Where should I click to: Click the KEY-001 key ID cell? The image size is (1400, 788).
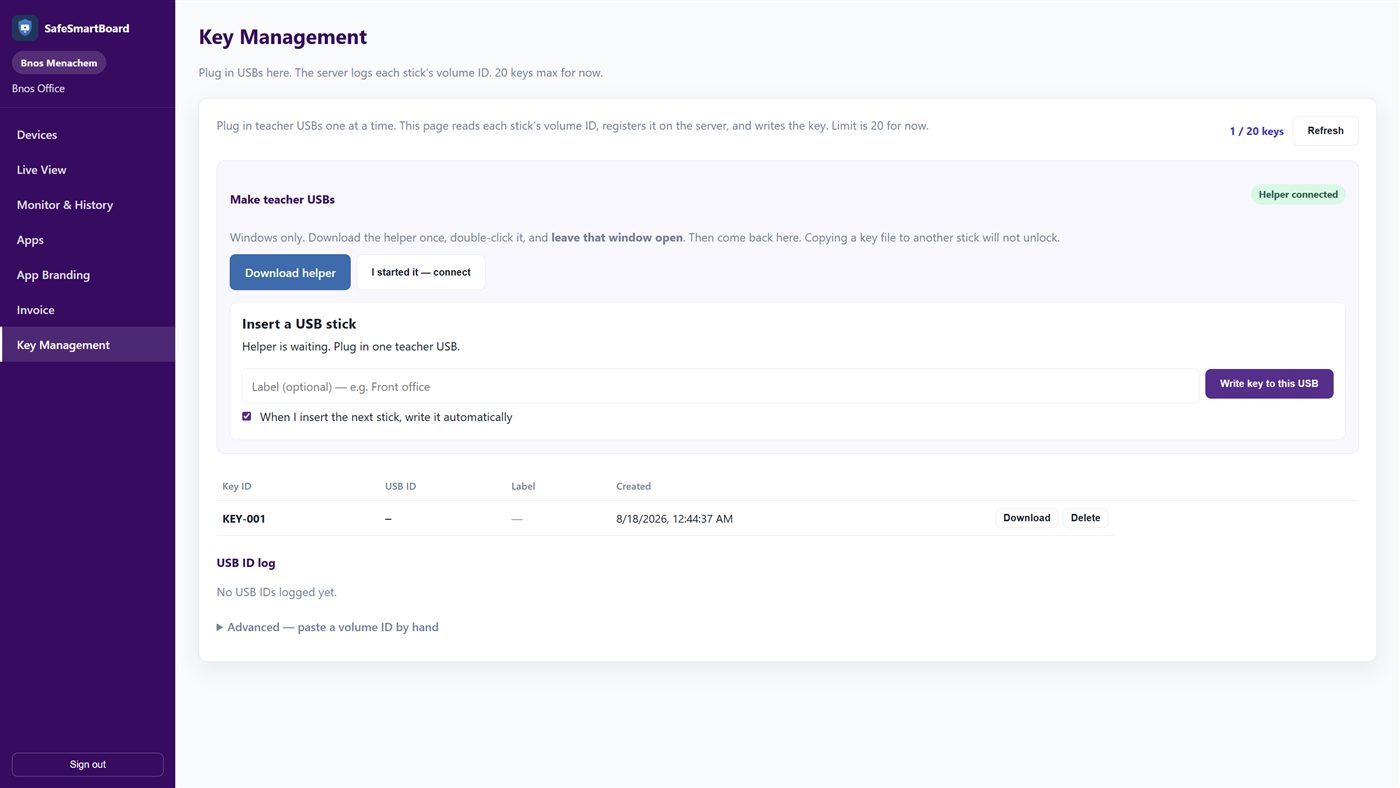[x=244, y=519]
